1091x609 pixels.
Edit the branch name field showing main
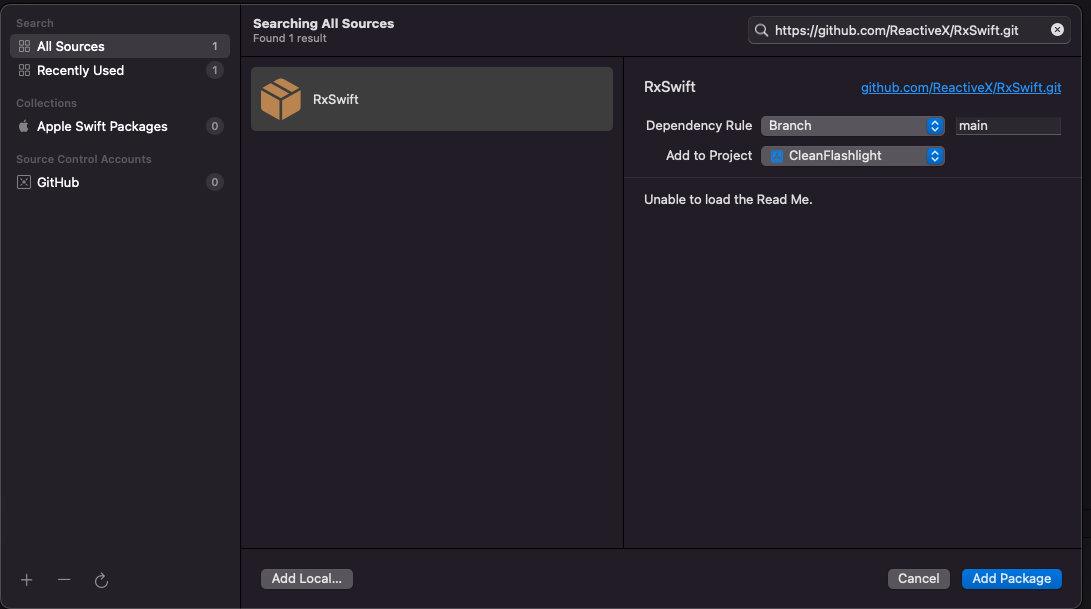click(x=1008, y=126)
